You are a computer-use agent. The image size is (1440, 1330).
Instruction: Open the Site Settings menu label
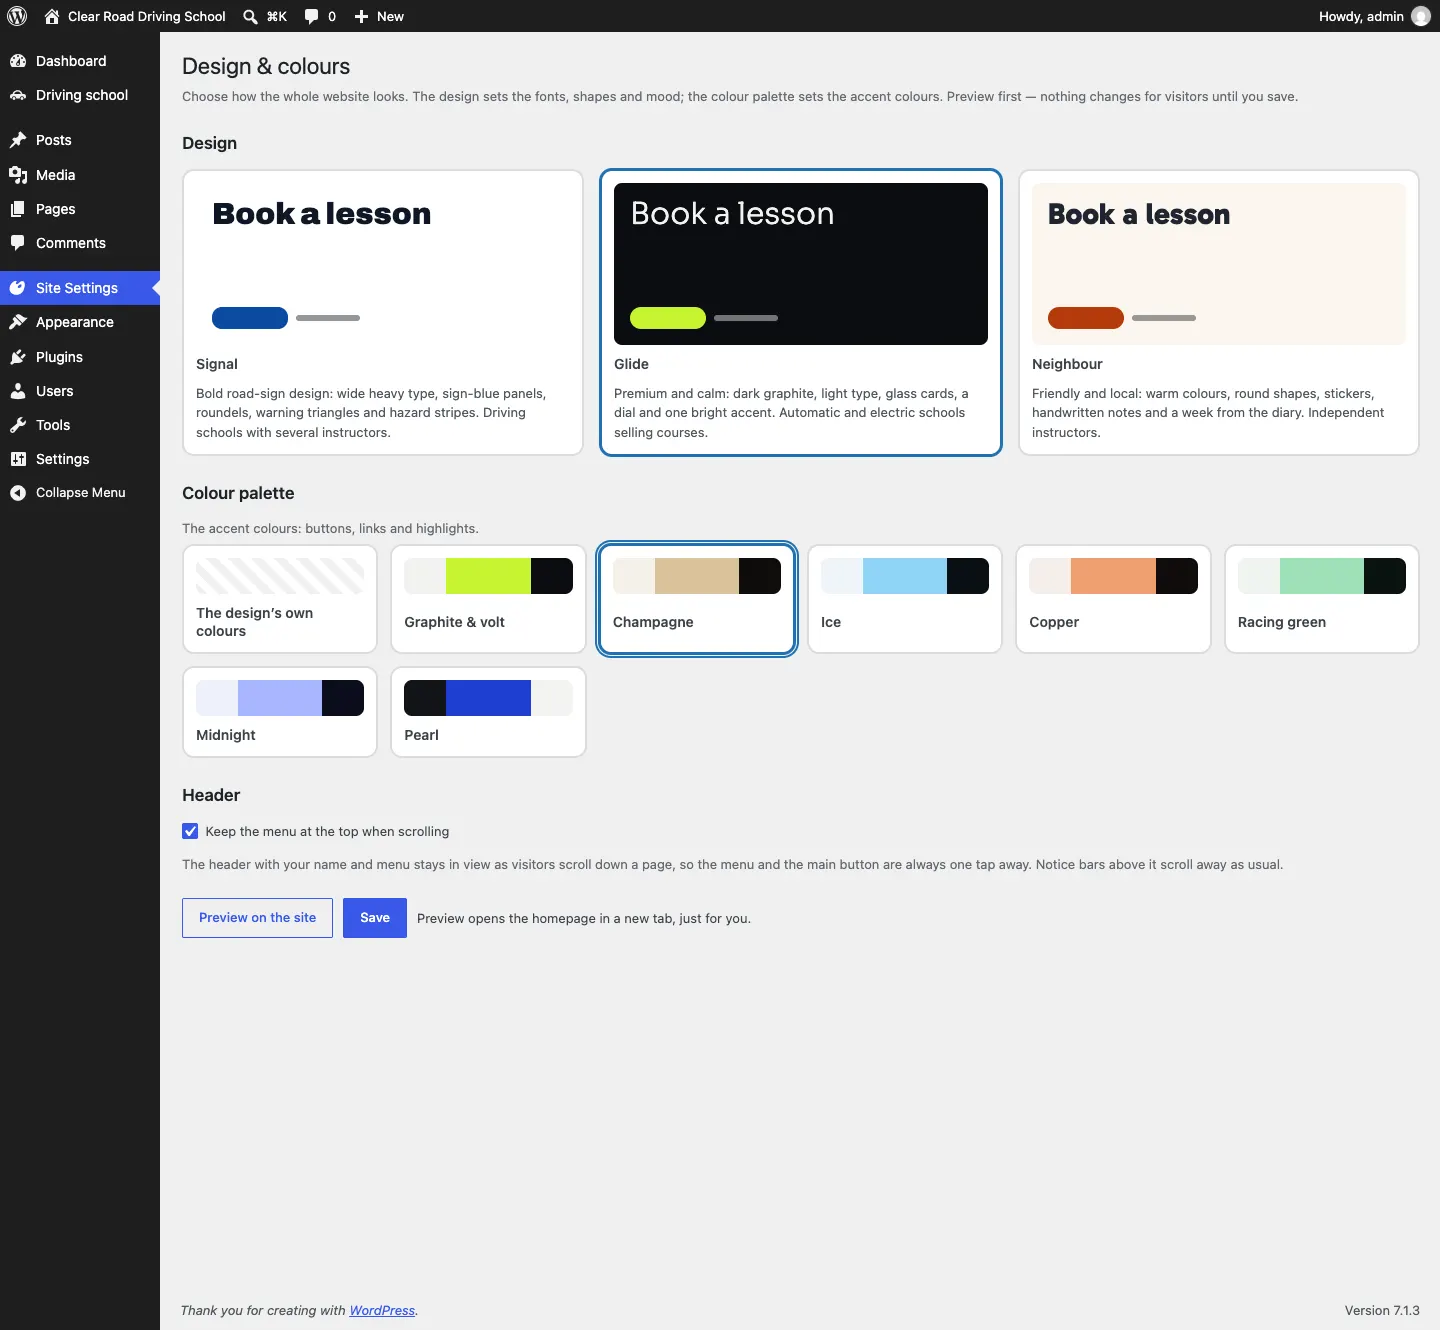tap(77, 288)
